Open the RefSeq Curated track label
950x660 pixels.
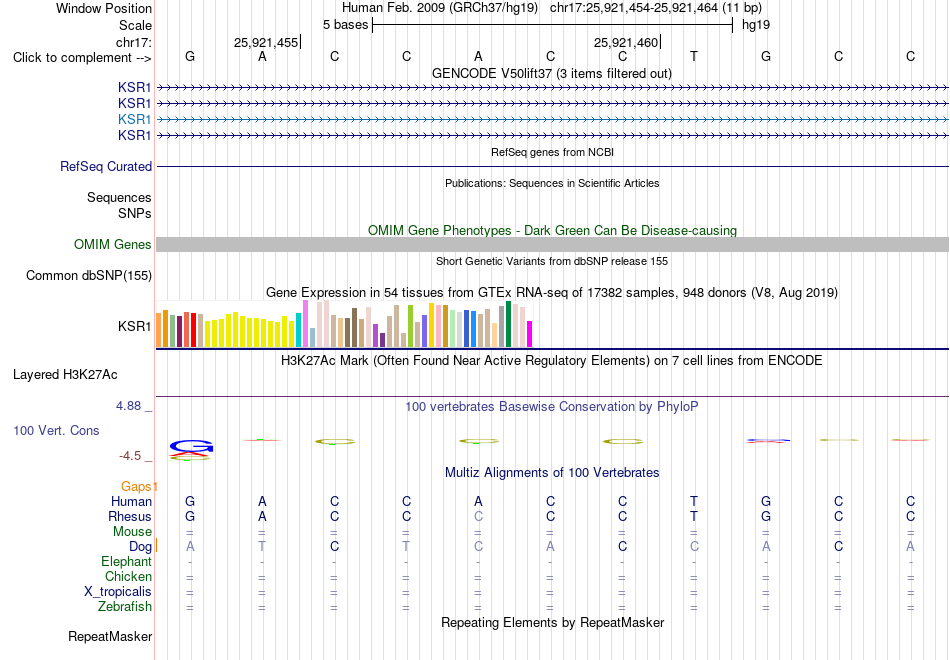[106, 166]
